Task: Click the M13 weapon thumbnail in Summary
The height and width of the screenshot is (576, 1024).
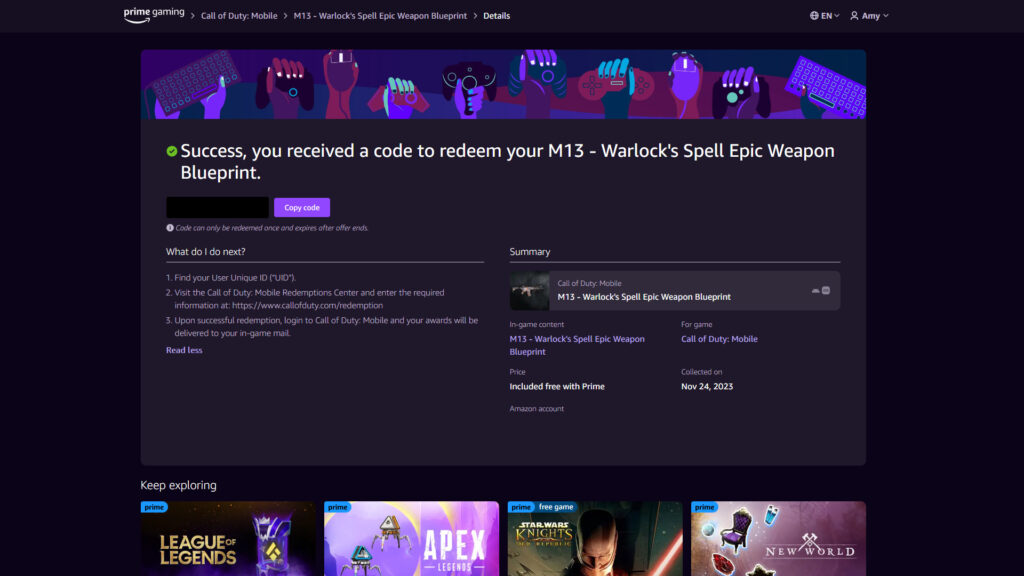Action: point(530,291)
